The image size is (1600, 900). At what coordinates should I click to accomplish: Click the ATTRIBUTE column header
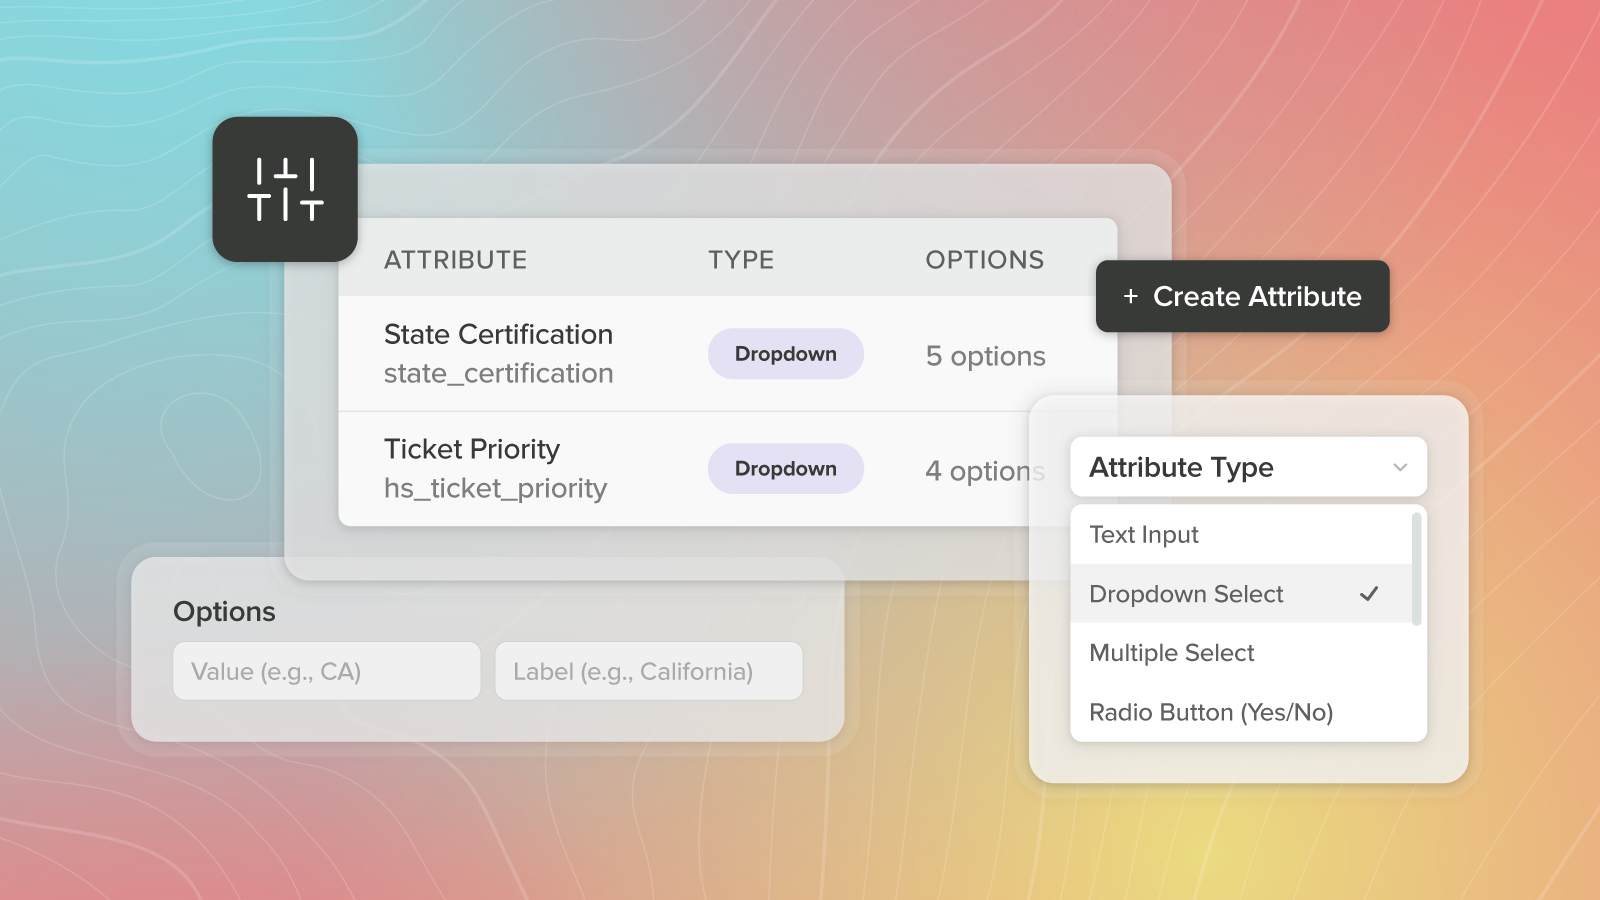[x=455, y=260]
